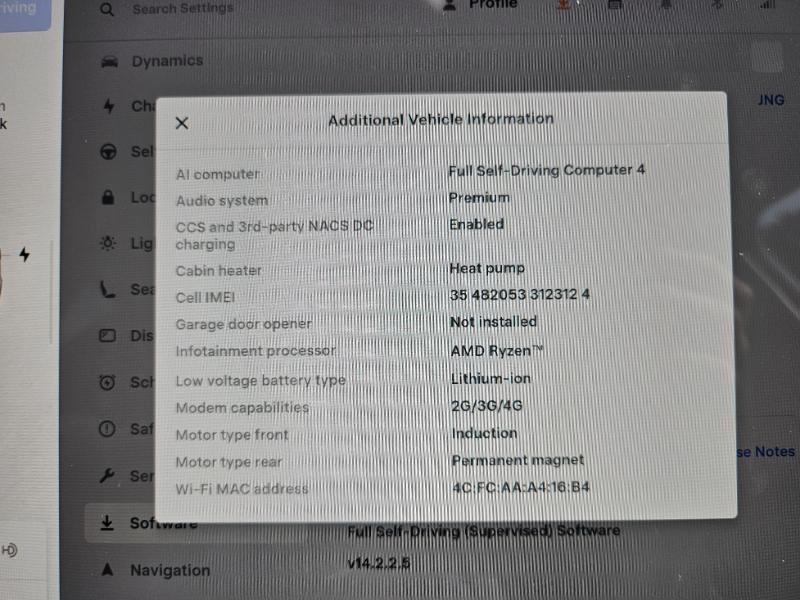Click the AI computer row label
Screen dimensions: 800x600
218,174
